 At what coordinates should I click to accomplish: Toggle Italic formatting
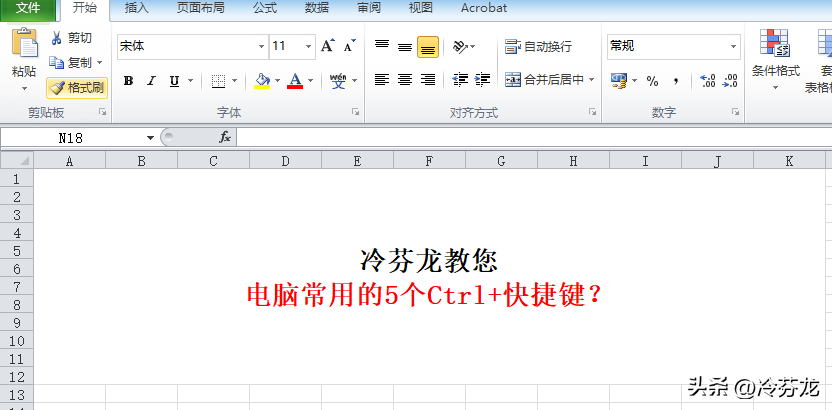tap(152, 81)
